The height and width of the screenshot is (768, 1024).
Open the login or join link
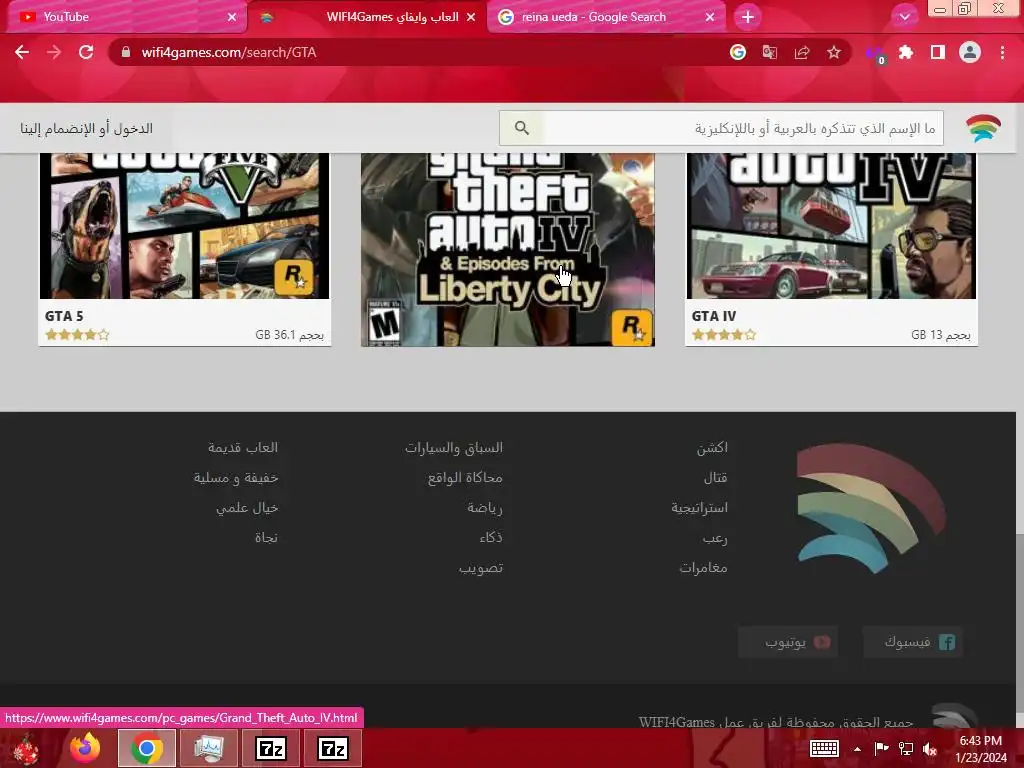[x=86, y=129]
